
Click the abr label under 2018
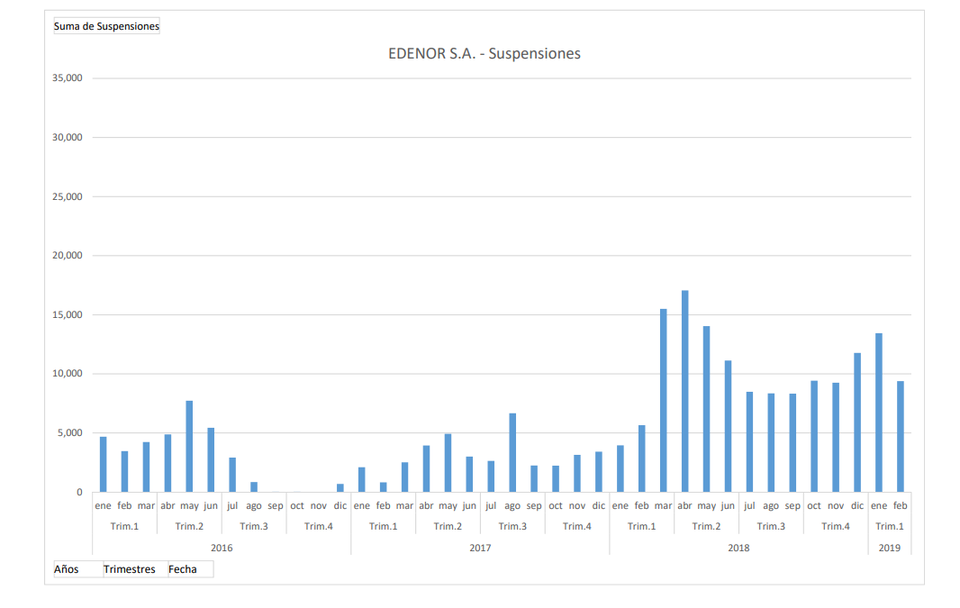(x=684, y=506)
